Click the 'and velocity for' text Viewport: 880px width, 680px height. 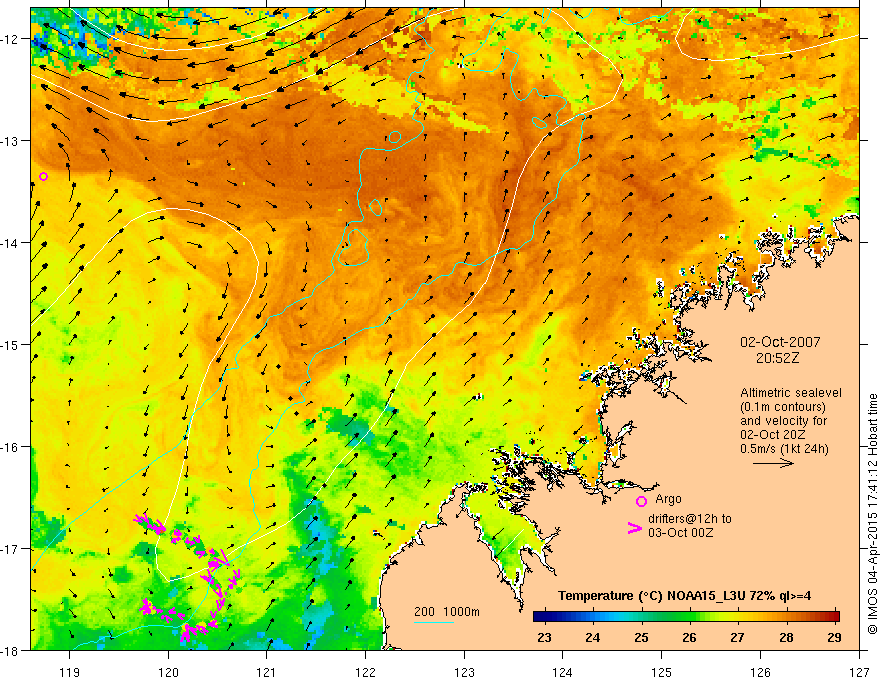pos(784,421)
